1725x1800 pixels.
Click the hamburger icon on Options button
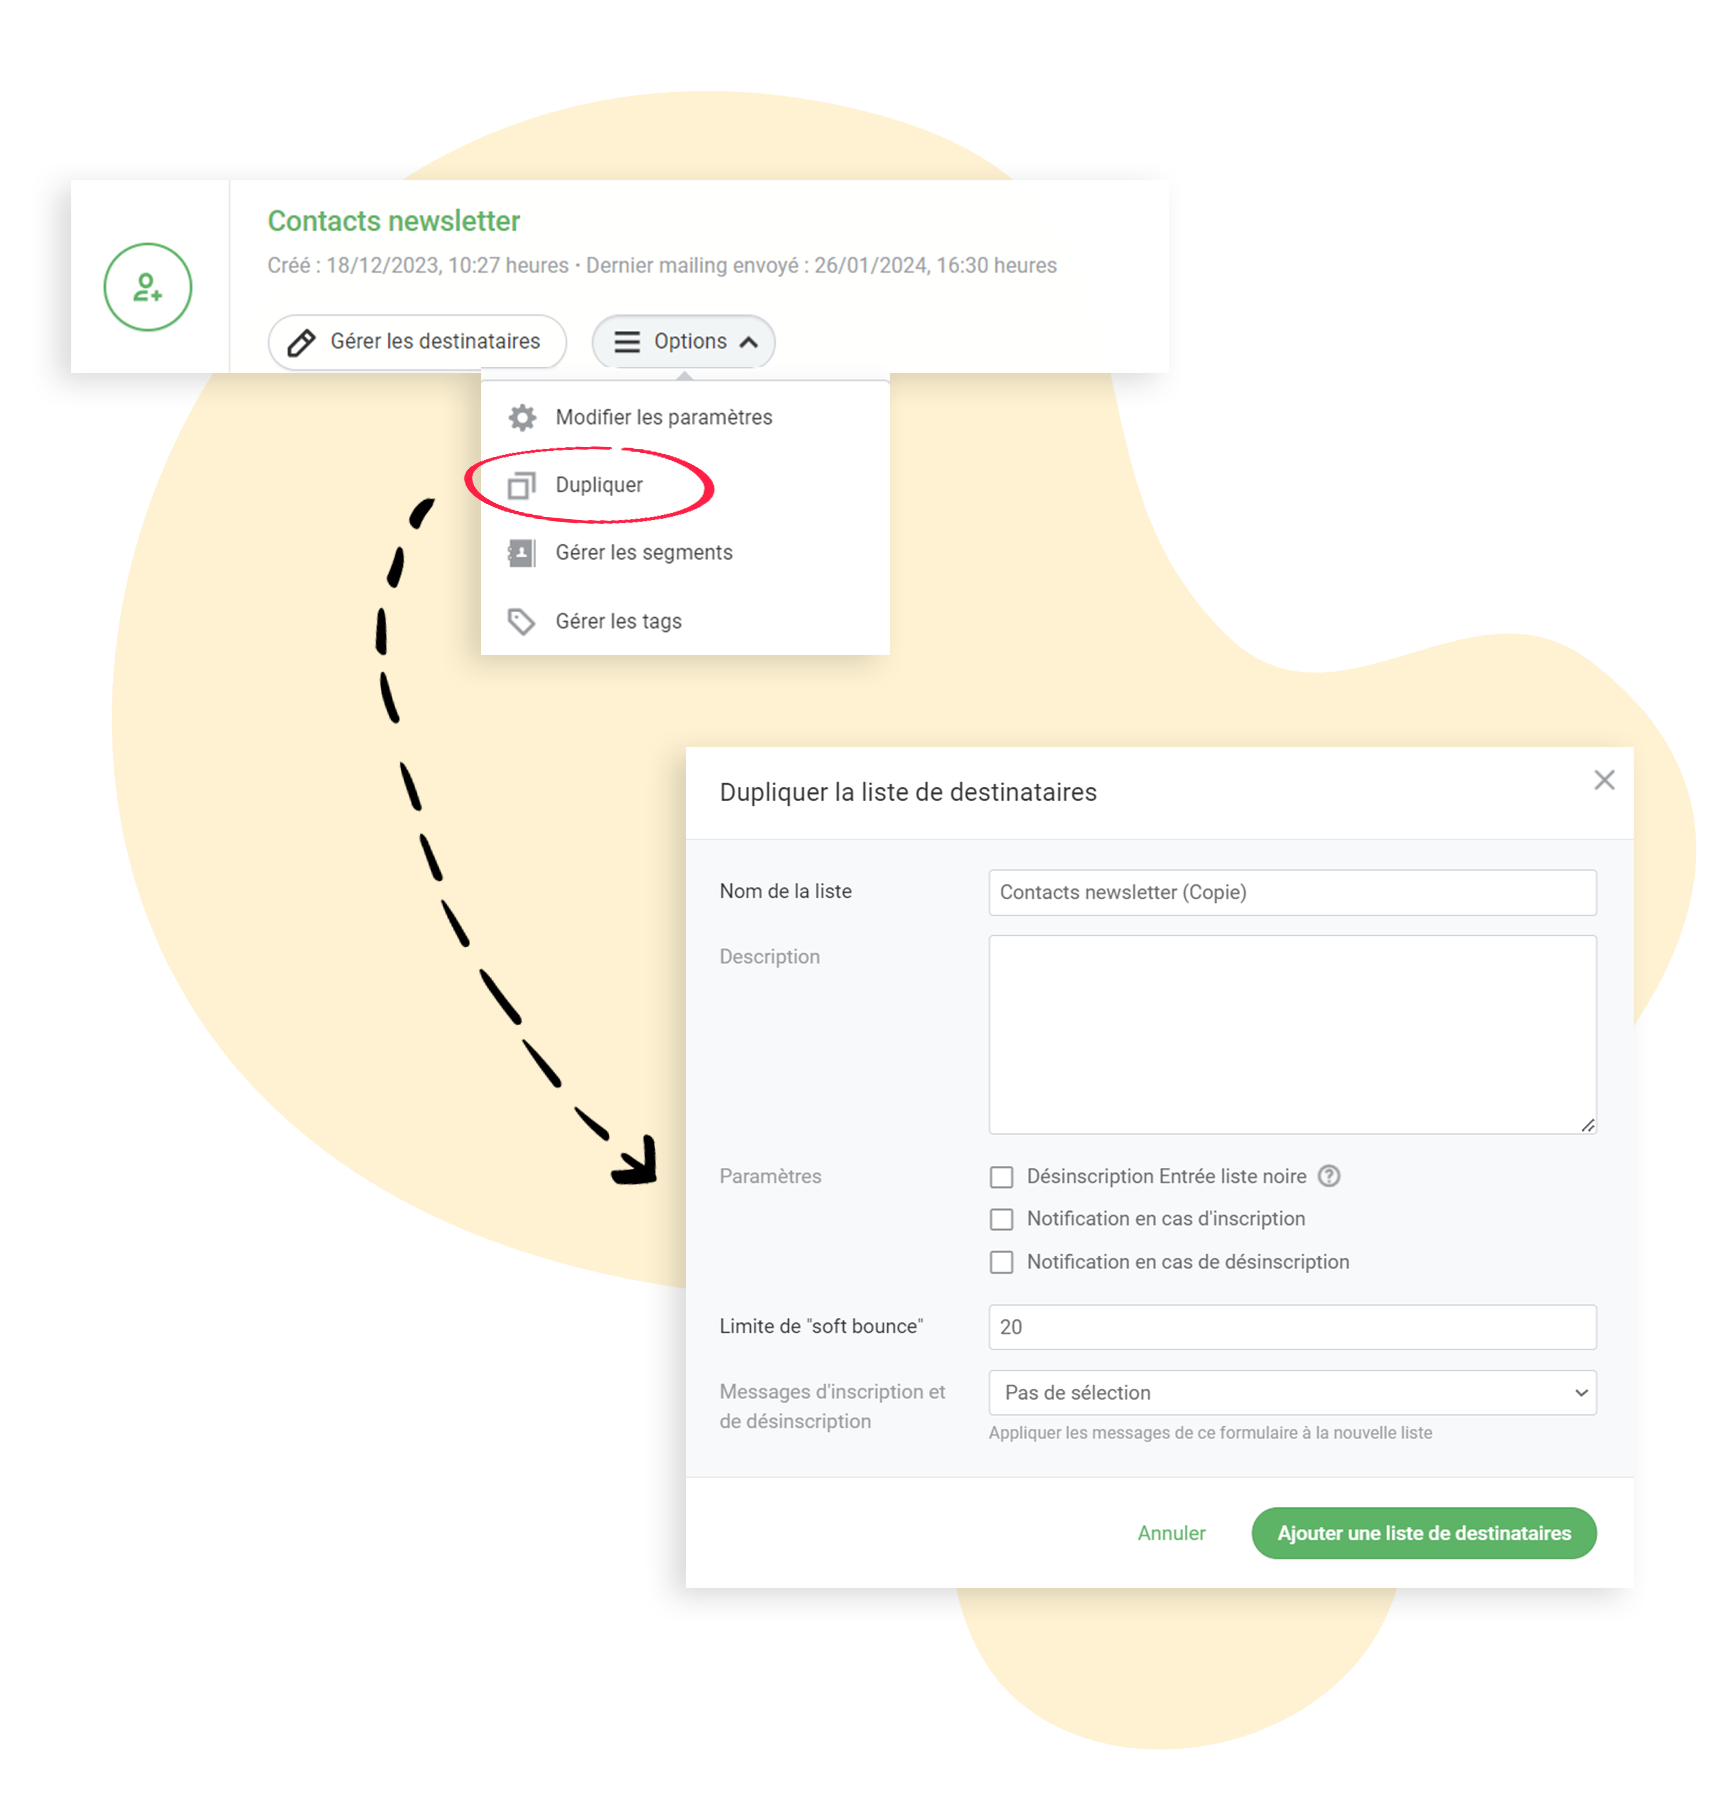click(x=627, y=342)
